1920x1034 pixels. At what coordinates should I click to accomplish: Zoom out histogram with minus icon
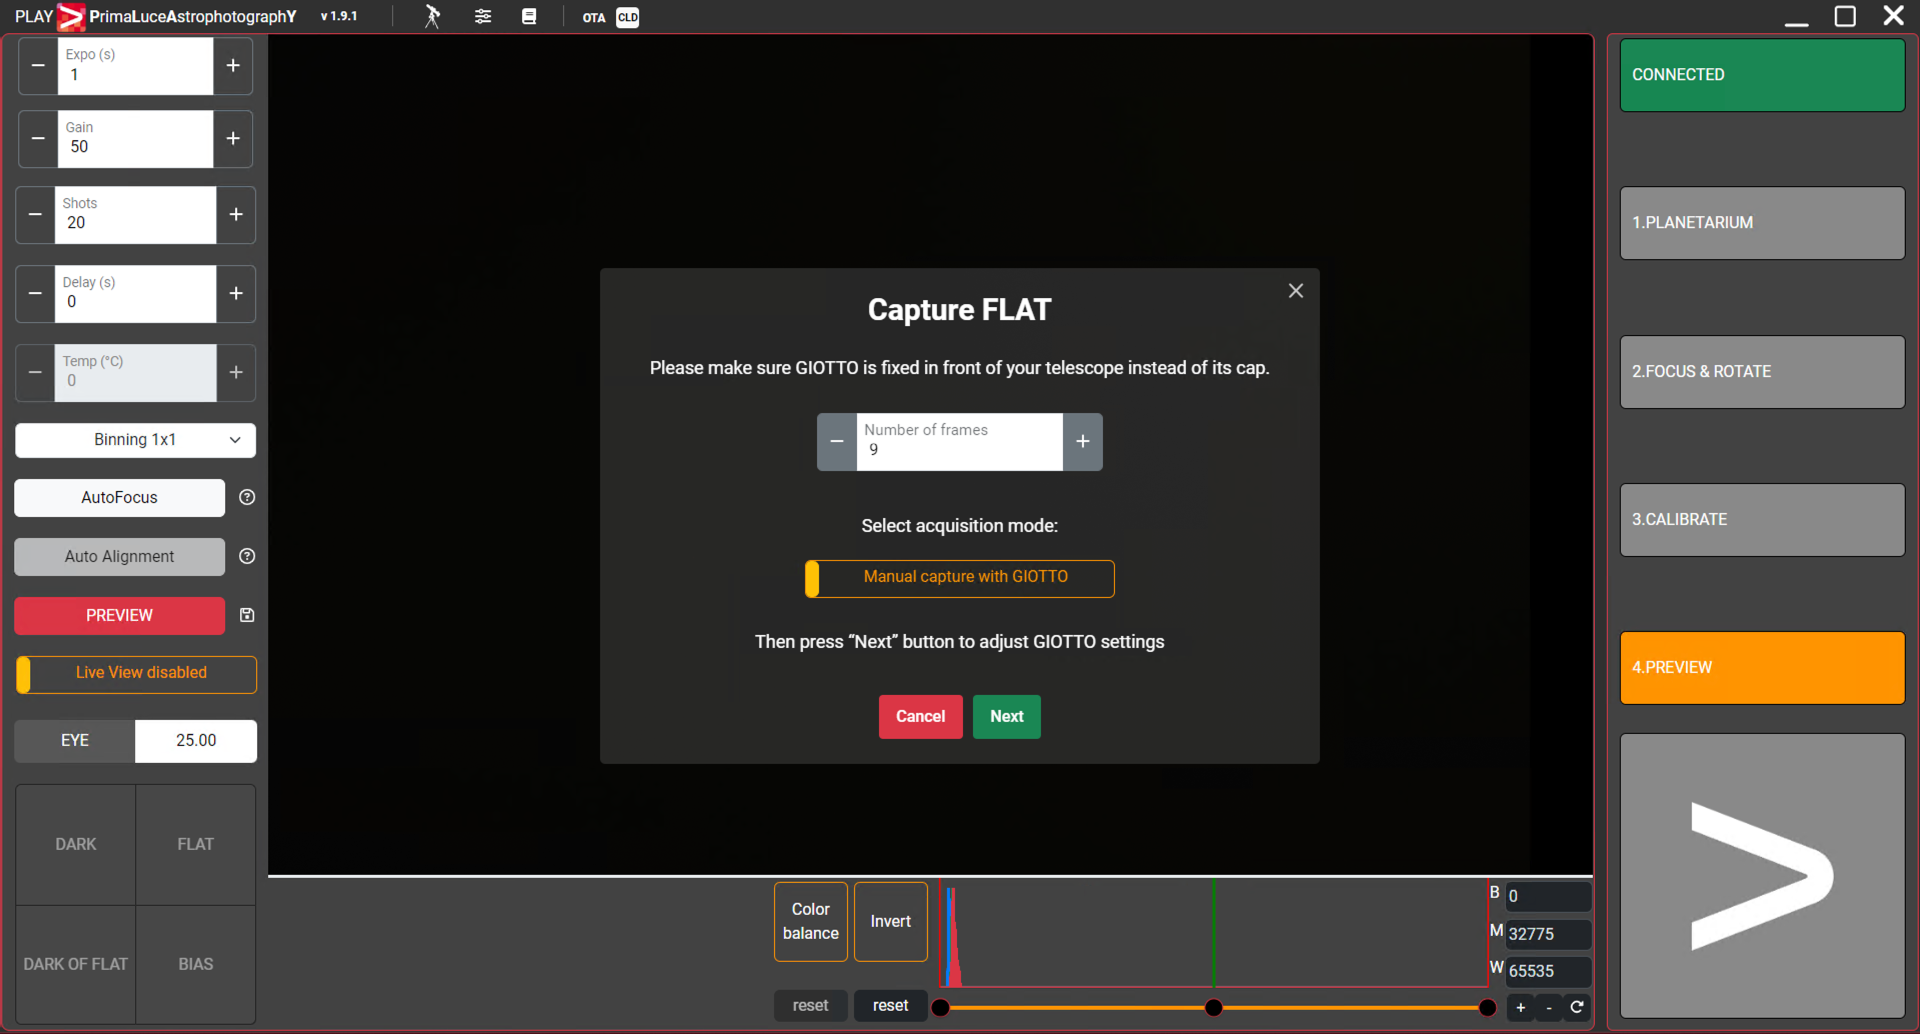pos(1549,1008)
